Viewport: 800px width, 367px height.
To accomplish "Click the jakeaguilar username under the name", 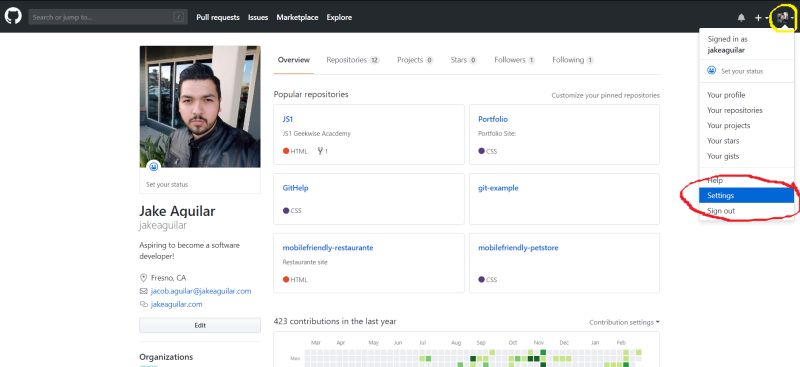I will [x=163, y=226].
